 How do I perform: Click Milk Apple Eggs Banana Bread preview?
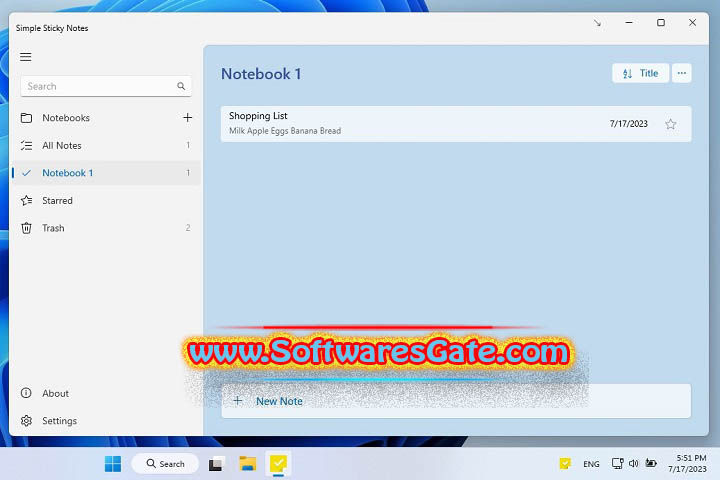[285, 131]
